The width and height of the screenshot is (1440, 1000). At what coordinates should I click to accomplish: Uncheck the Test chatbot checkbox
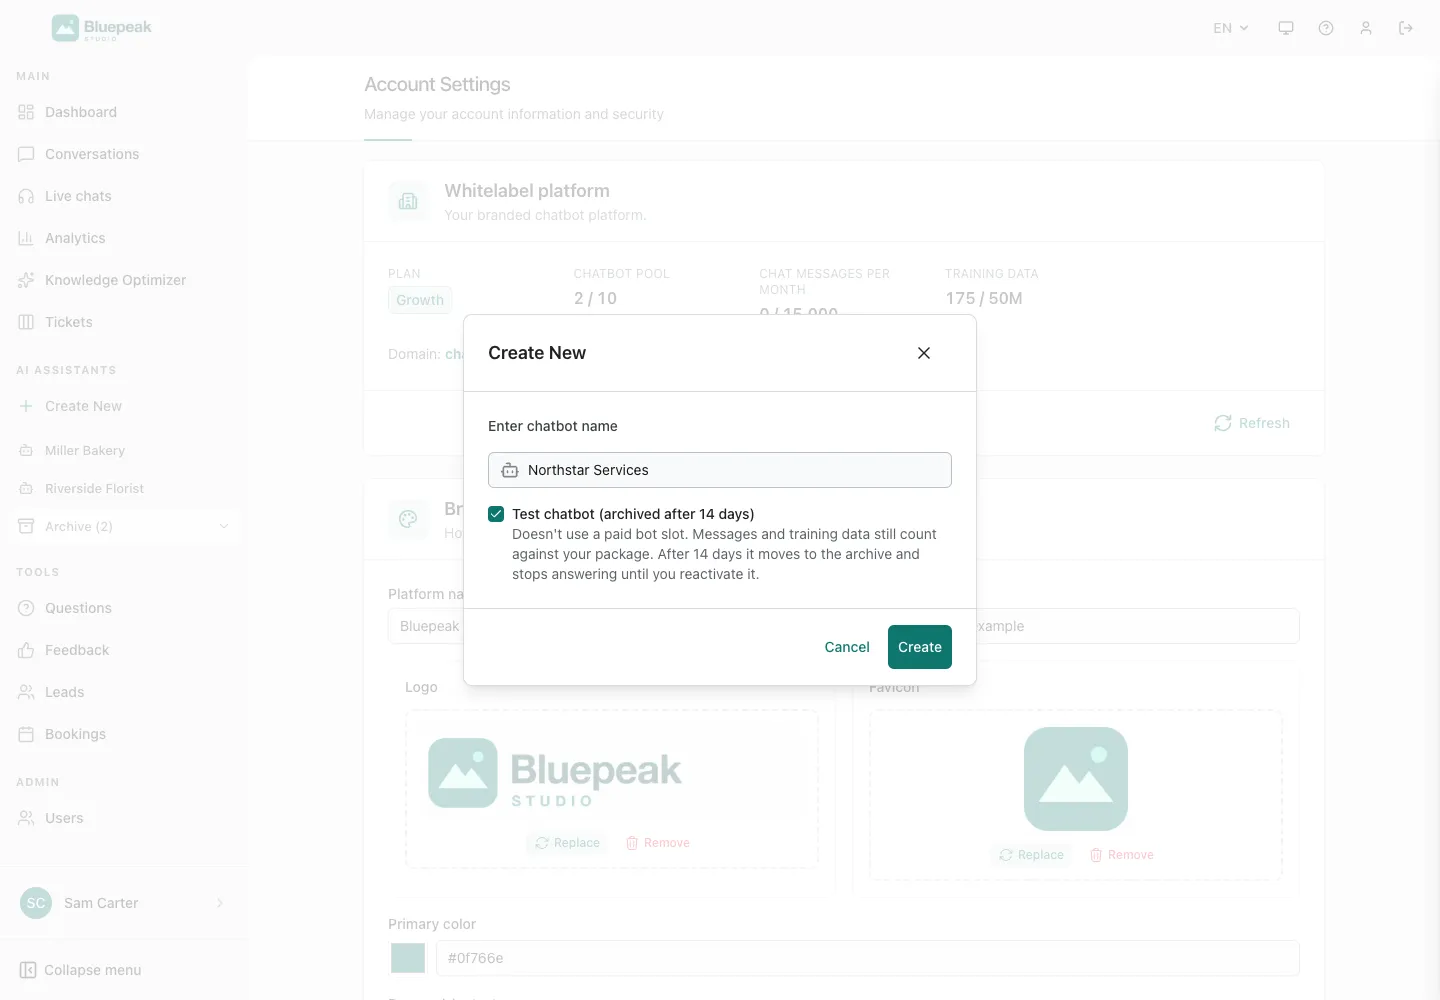(496, 514)
